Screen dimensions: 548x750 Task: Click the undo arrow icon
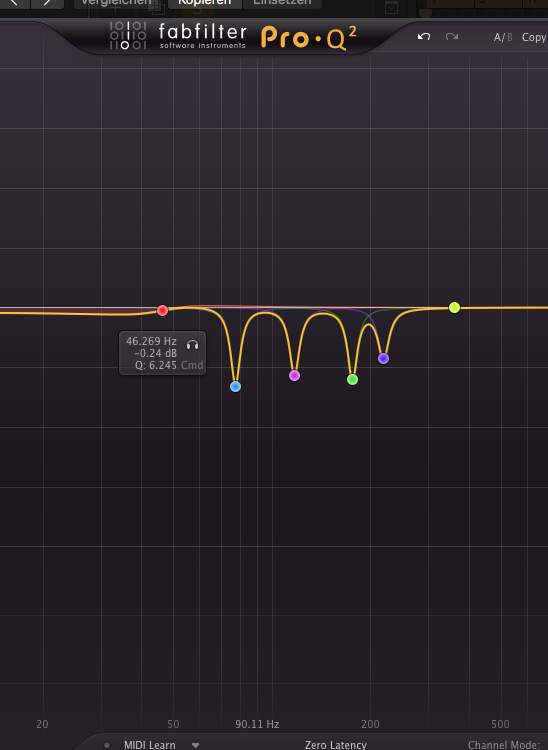coord(424,37)
